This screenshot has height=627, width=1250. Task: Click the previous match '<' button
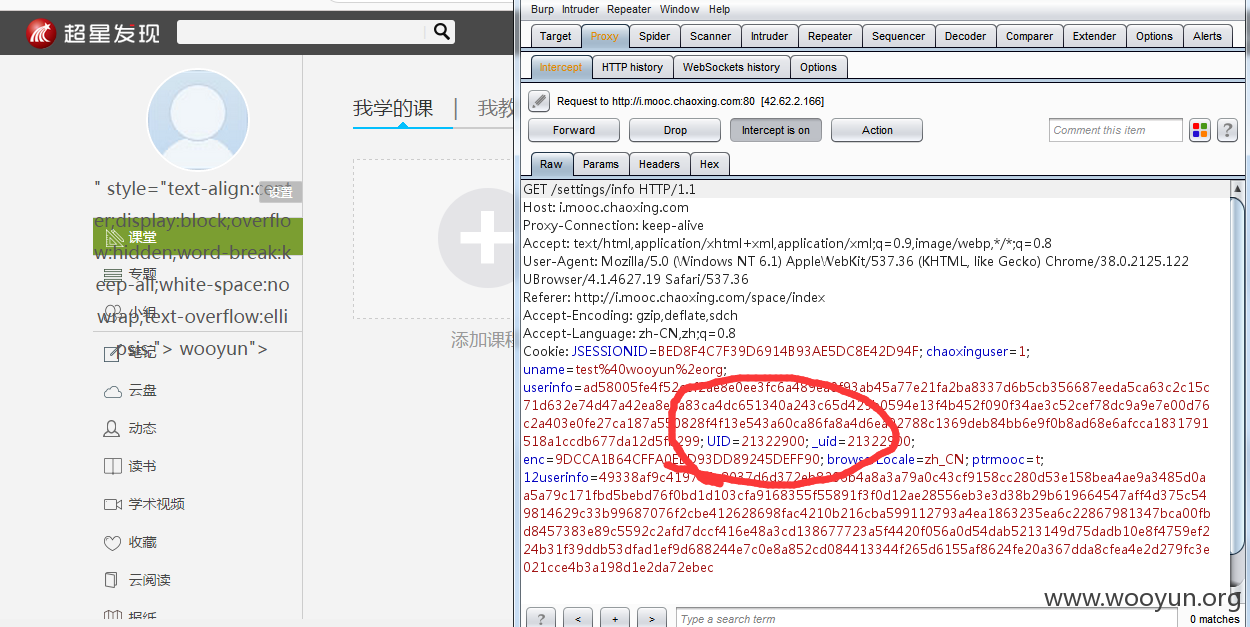pos(578,619)
